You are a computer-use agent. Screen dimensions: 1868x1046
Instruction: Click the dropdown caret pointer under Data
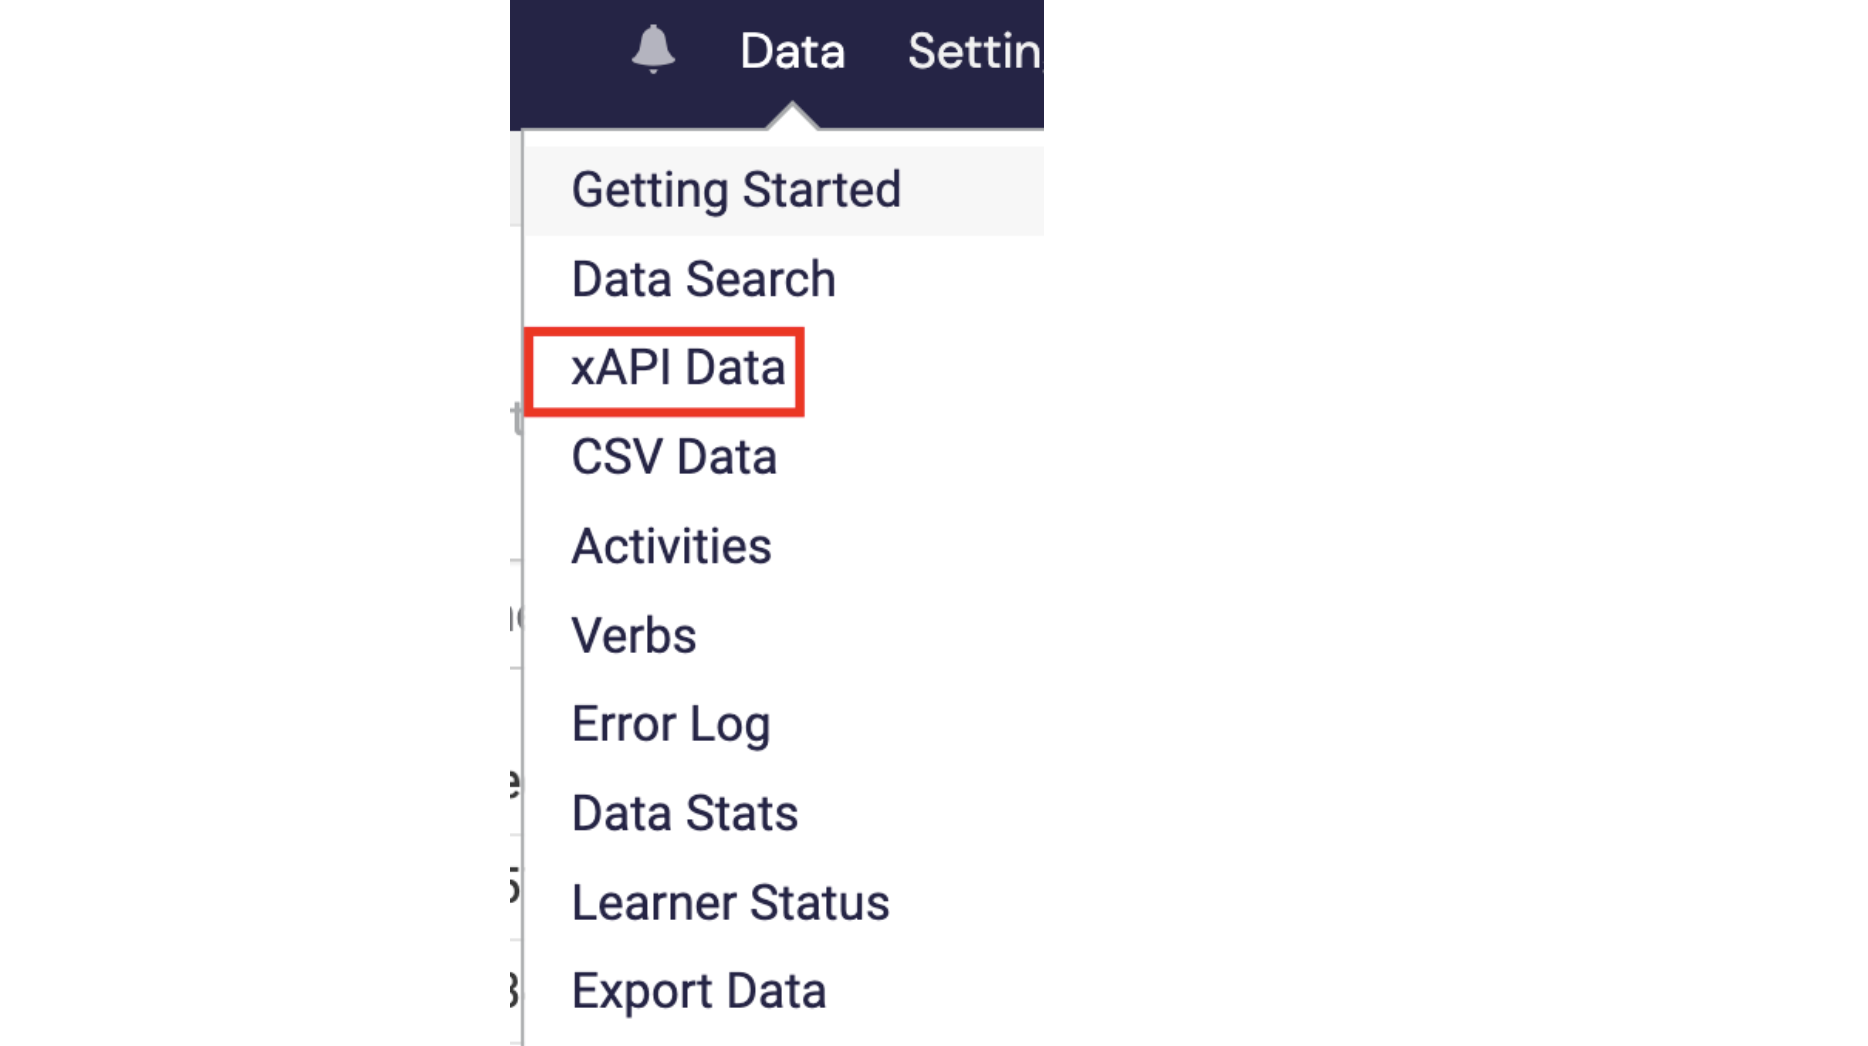(x=792, y=115)
